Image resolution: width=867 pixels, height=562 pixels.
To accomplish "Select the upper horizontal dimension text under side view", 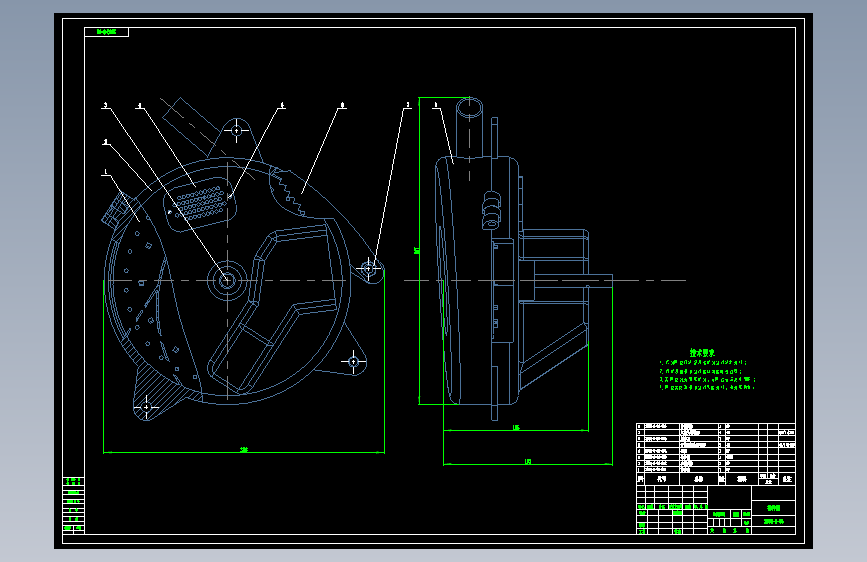I will pos(516,427).
